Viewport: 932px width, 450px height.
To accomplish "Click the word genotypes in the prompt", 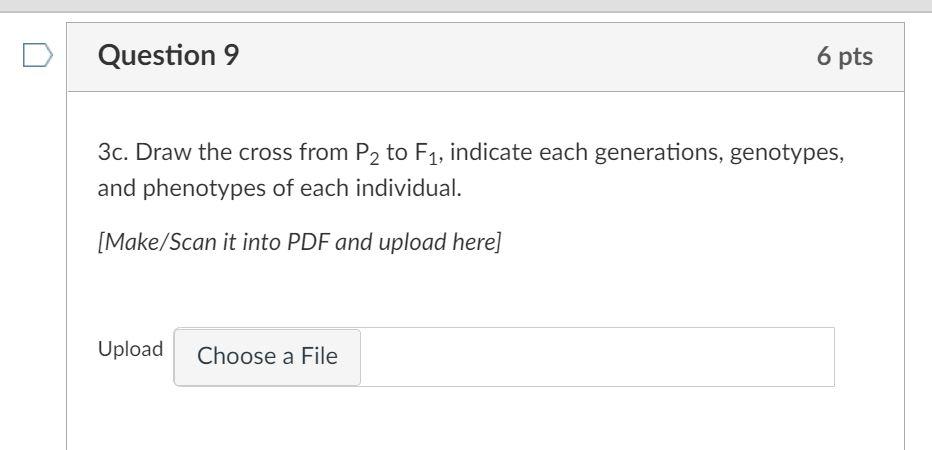I will (785, 154).
